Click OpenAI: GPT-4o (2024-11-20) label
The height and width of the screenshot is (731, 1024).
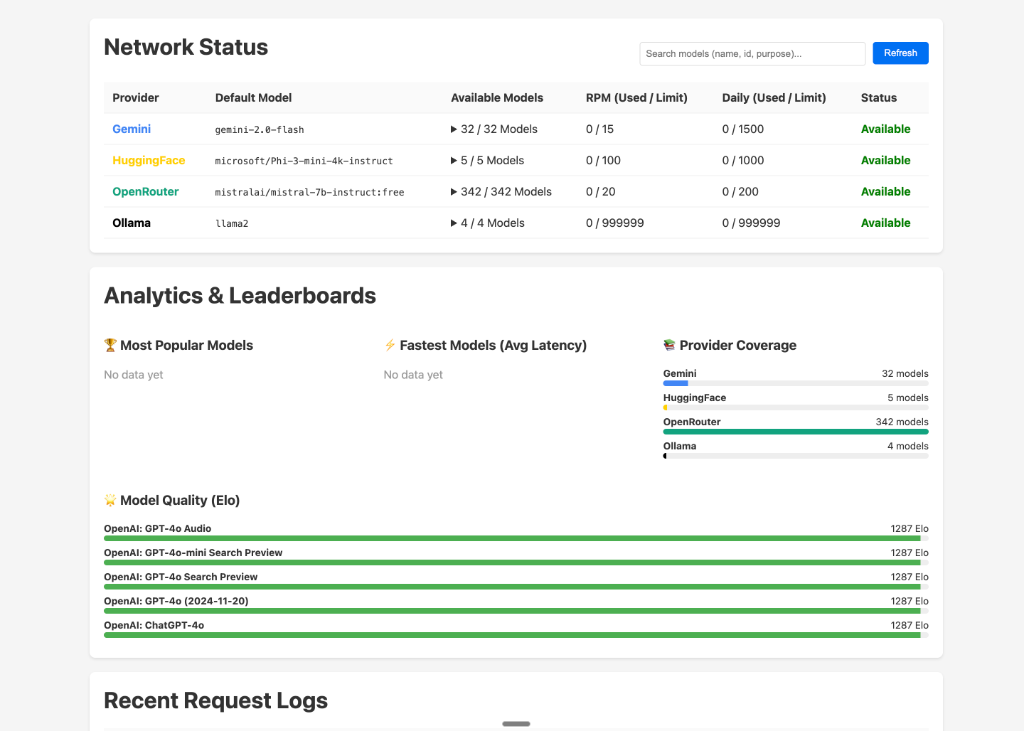click(176, 601)
